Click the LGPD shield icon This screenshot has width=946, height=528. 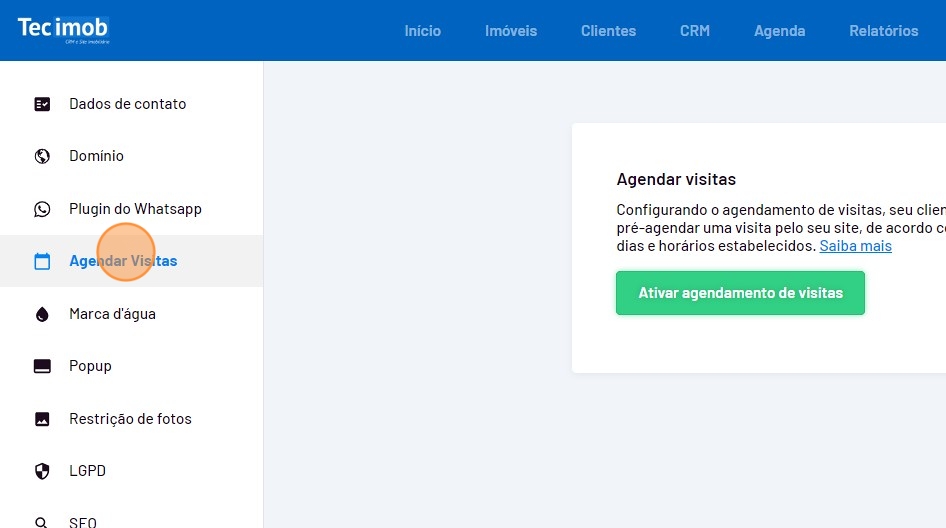pos(42,471)
